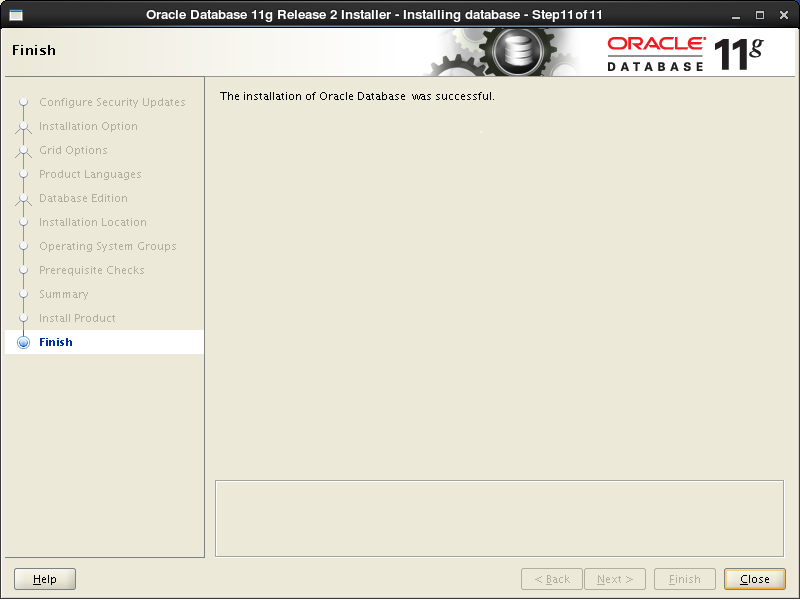
Task: Click the Close button
Action: [x=755, y=579]
